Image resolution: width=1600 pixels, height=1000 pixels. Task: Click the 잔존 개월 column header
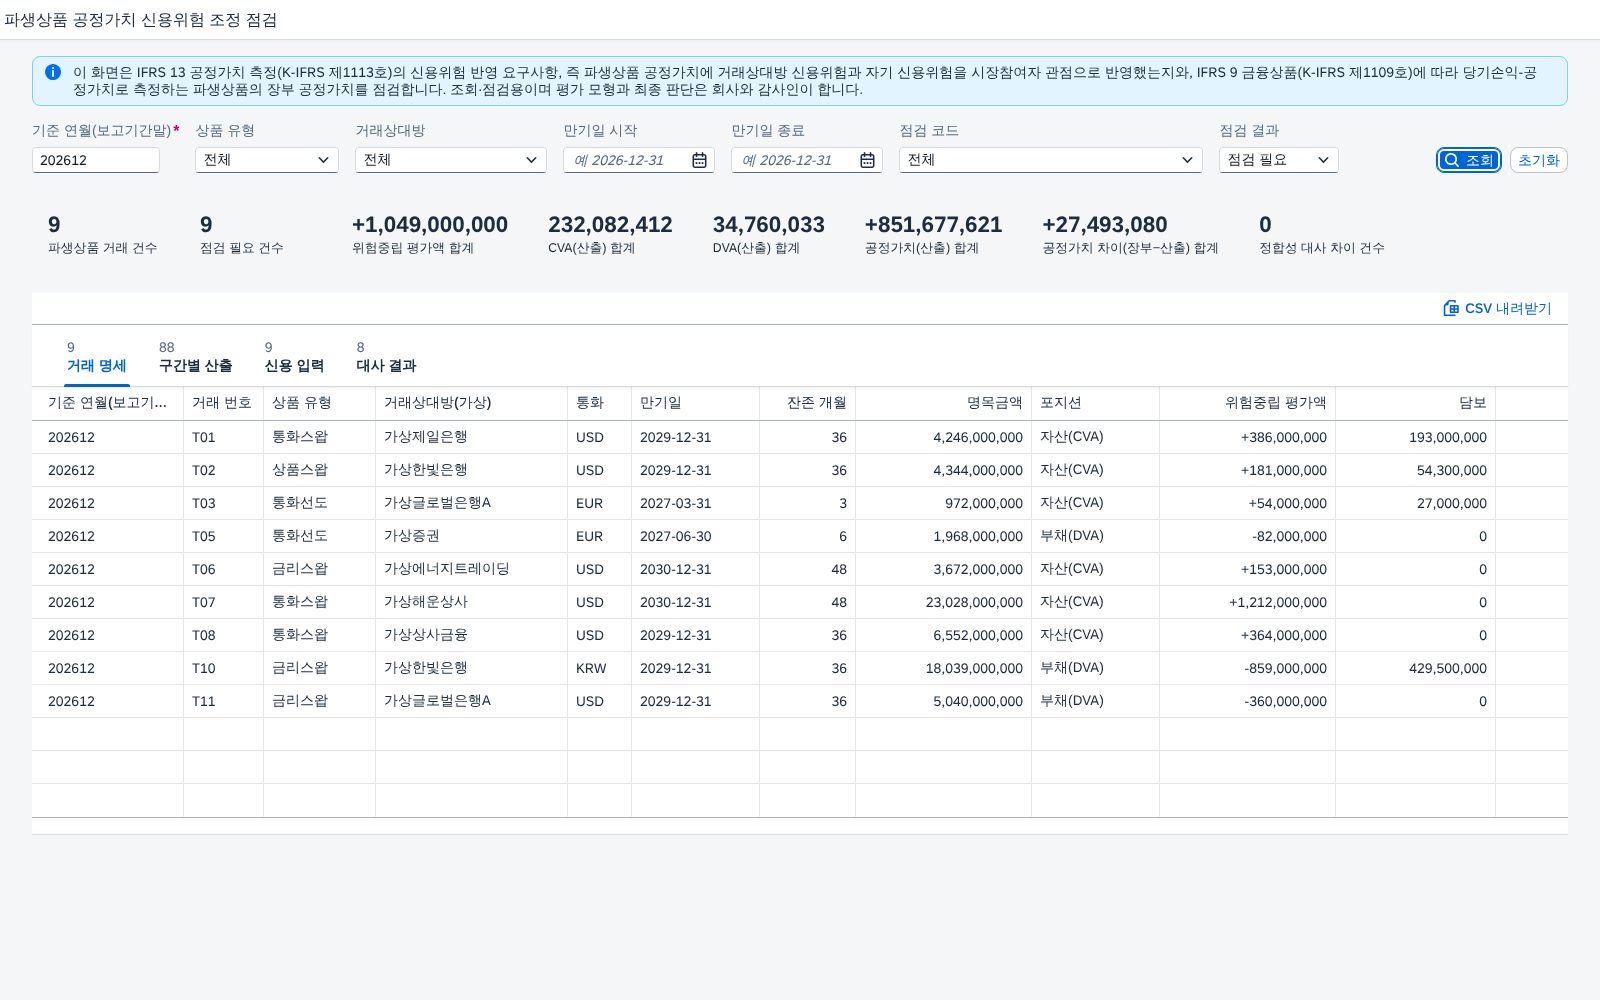pyautogui.click(x=807, y=403)
